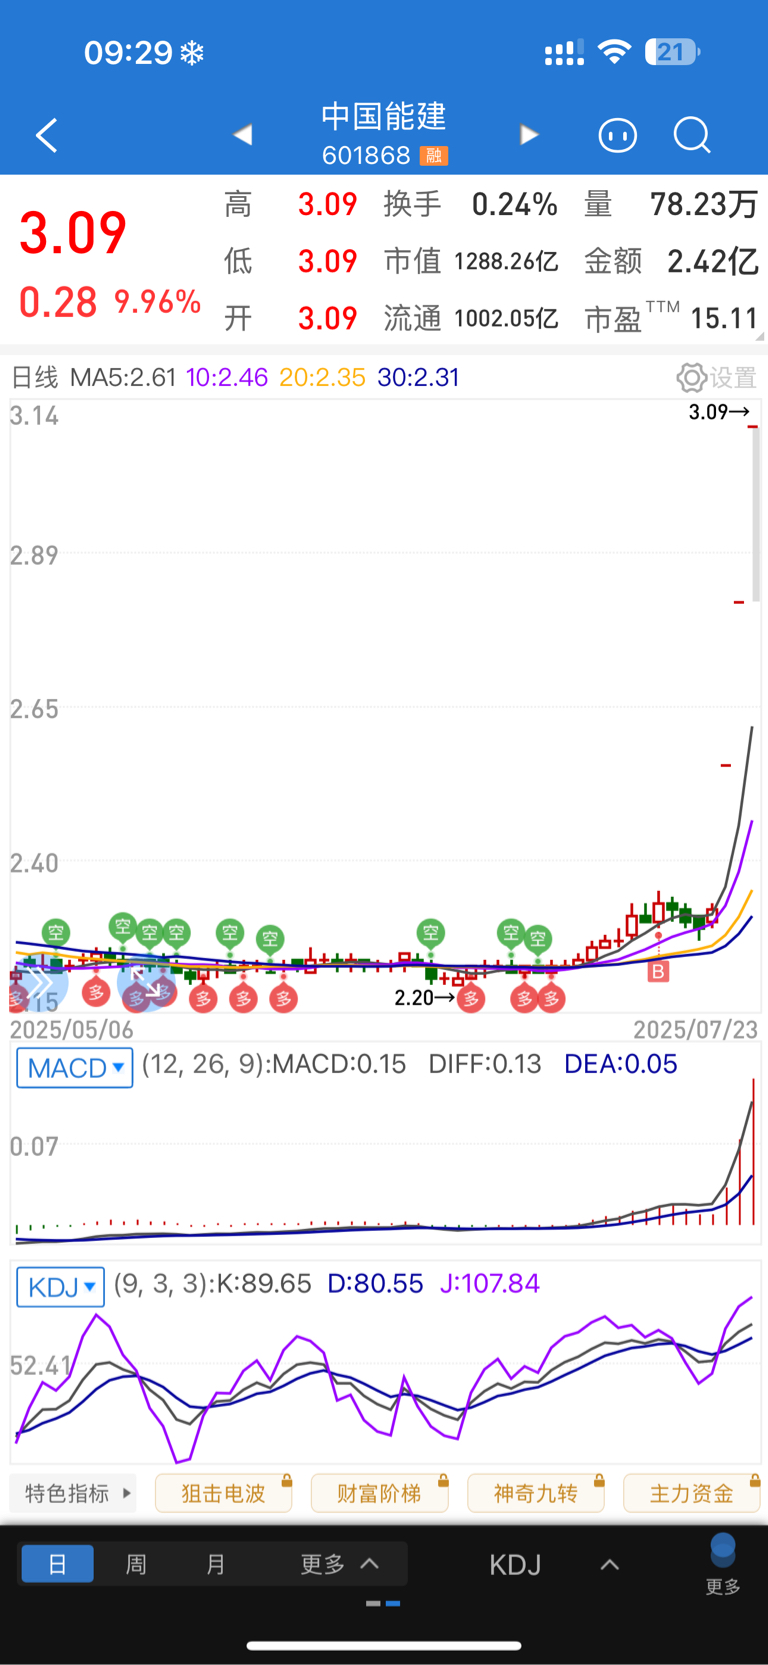Open the assistant robot face icon
768x1665 pixels.
click(617, 135)
